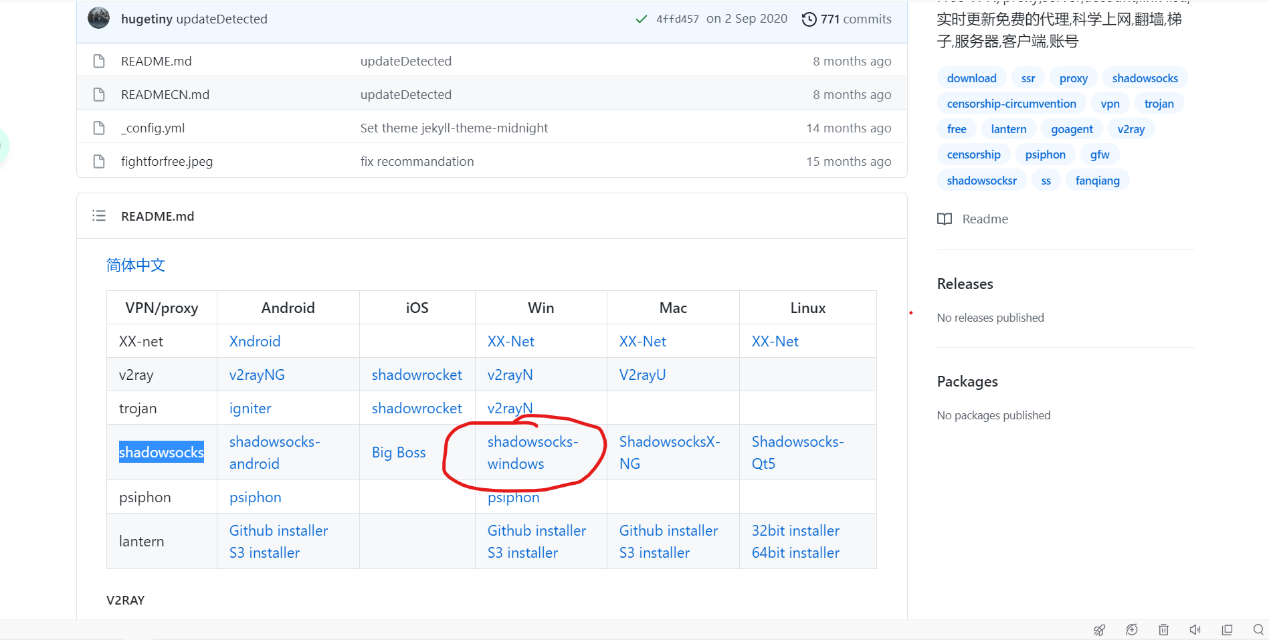Open the hugetiny author profile link
1269x640 pixels.
(x=146, y=19)
